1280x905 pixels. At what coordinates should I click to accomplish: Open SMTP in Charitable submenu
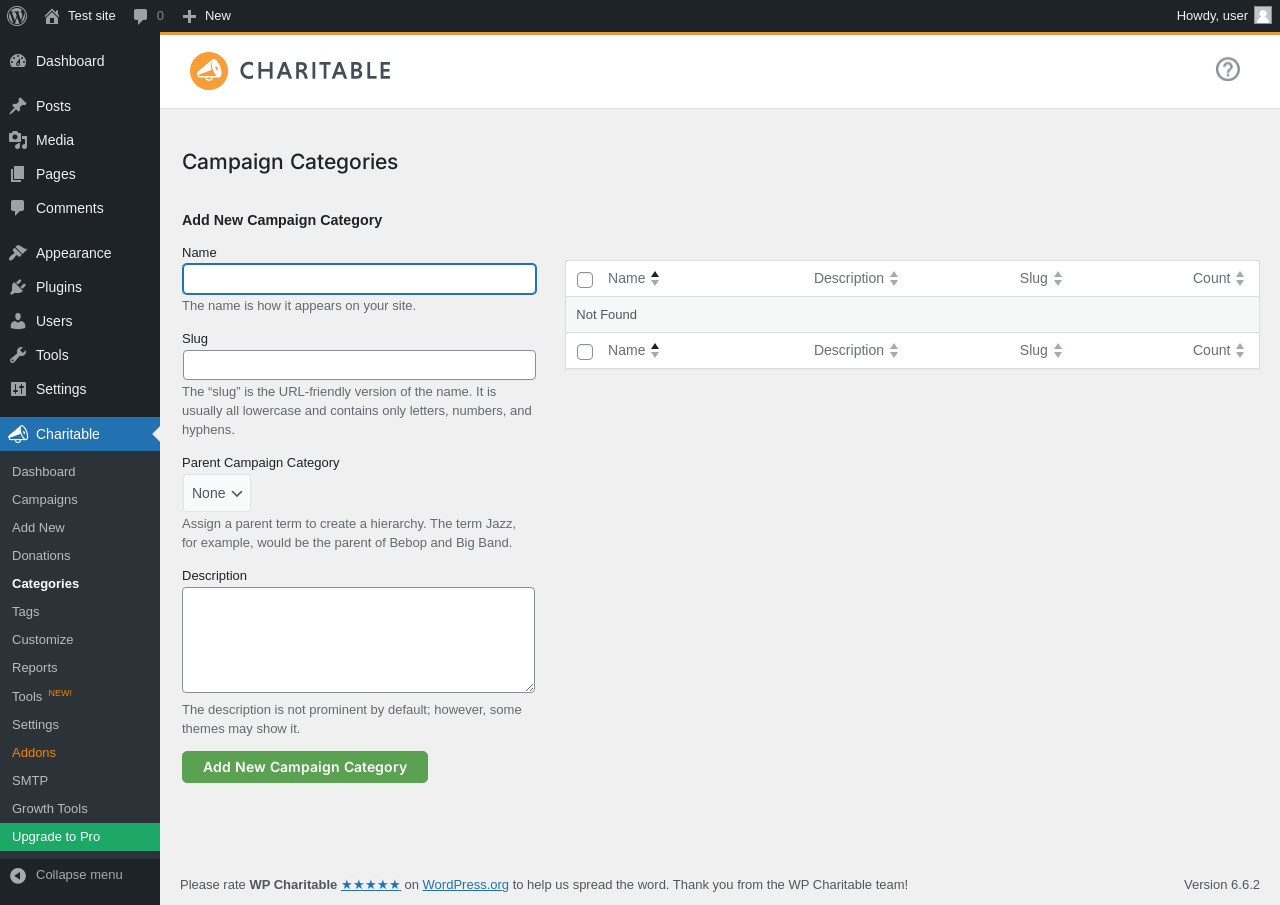pyautogui.click(x=30, y=780)
